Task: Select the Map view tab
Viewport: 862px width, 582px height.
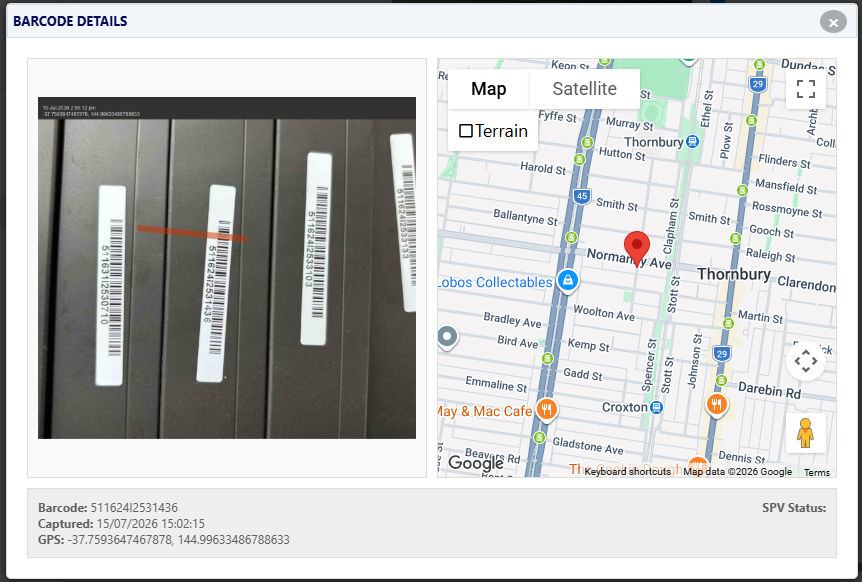Action: [x=489, y=88]
